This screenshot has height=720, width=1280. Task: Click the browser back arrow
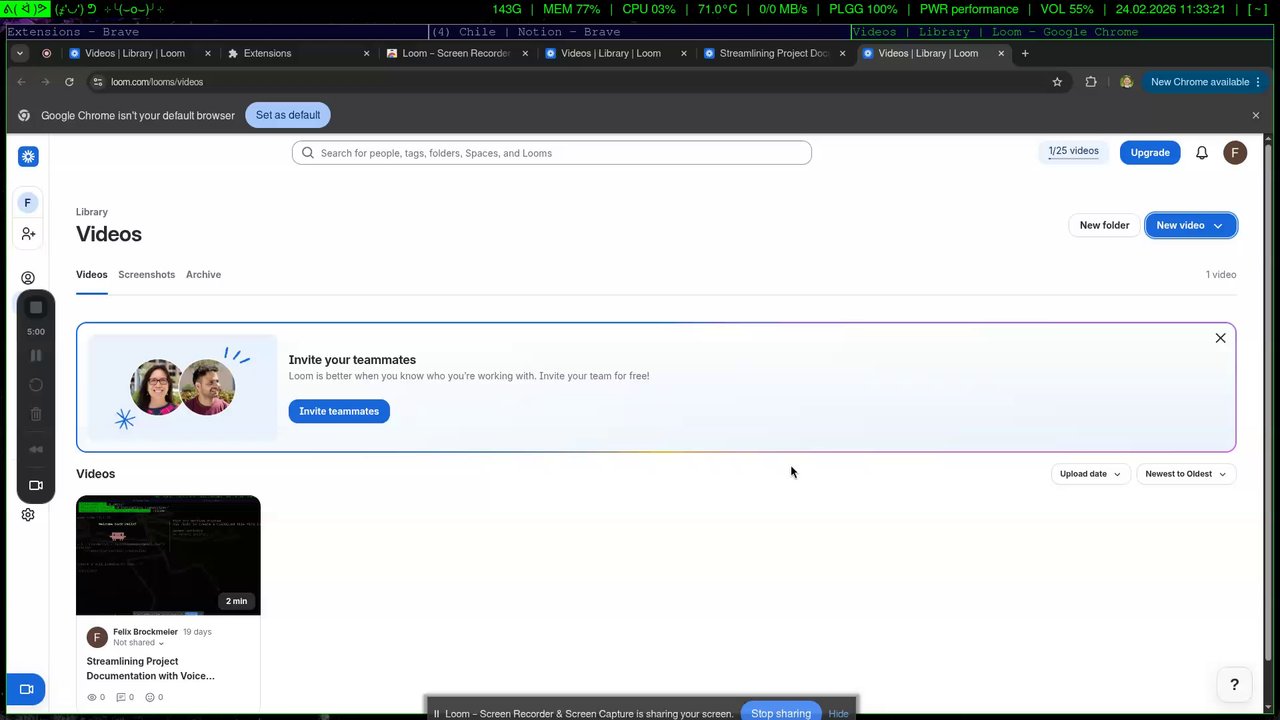(21, 82)
